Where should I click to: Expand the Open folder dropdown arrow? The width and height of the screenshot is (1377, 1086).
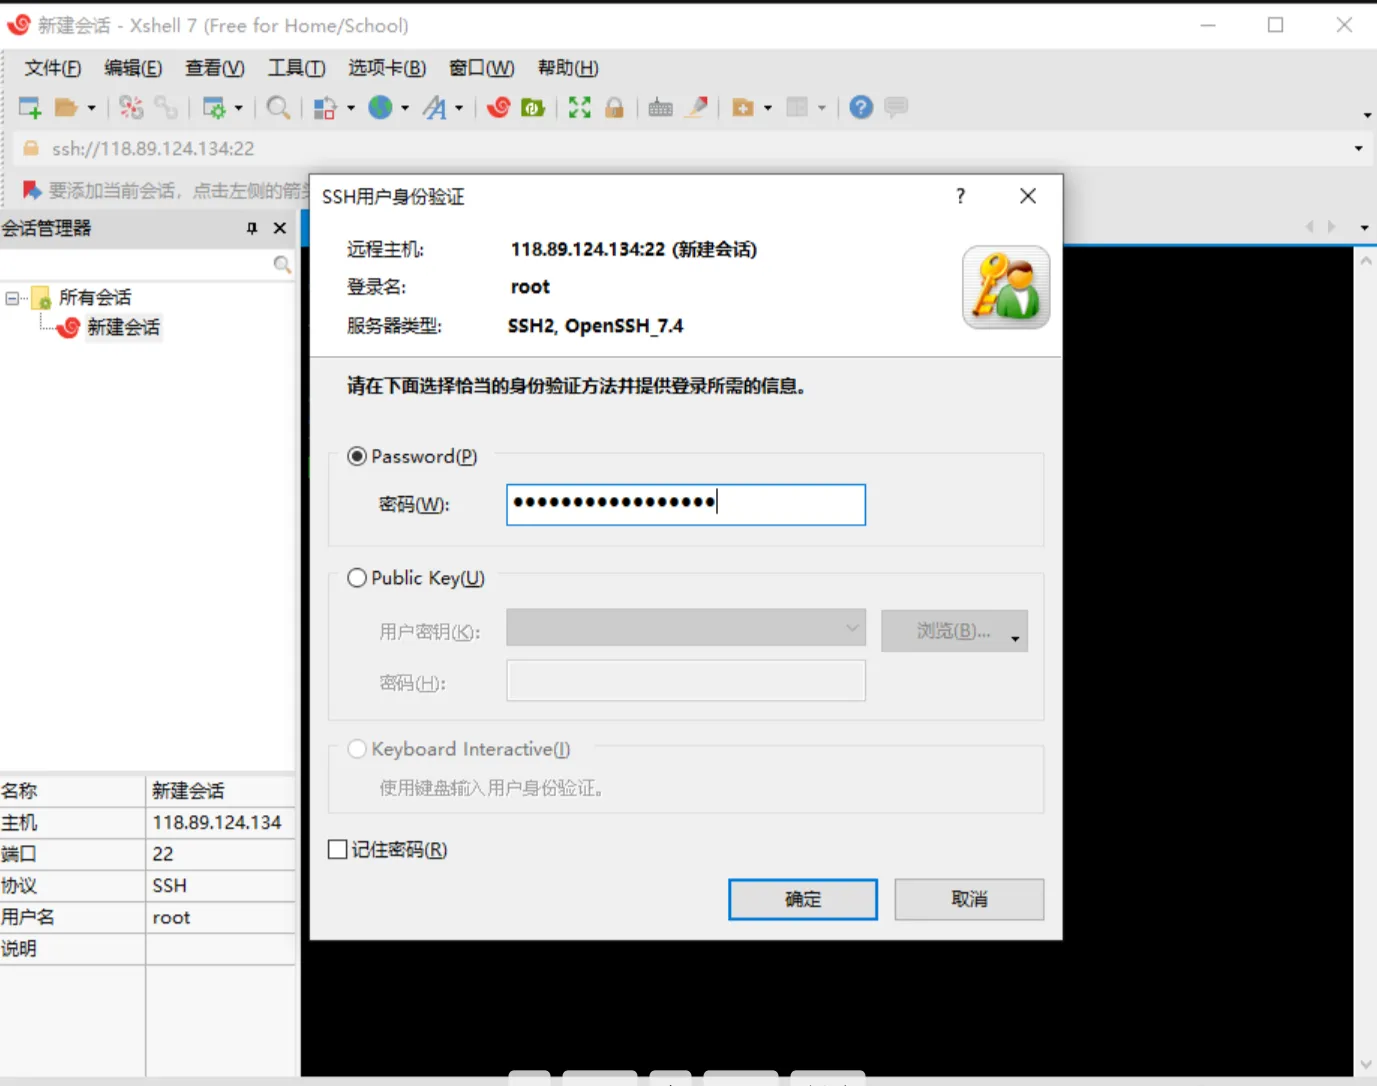pos(91,108)
